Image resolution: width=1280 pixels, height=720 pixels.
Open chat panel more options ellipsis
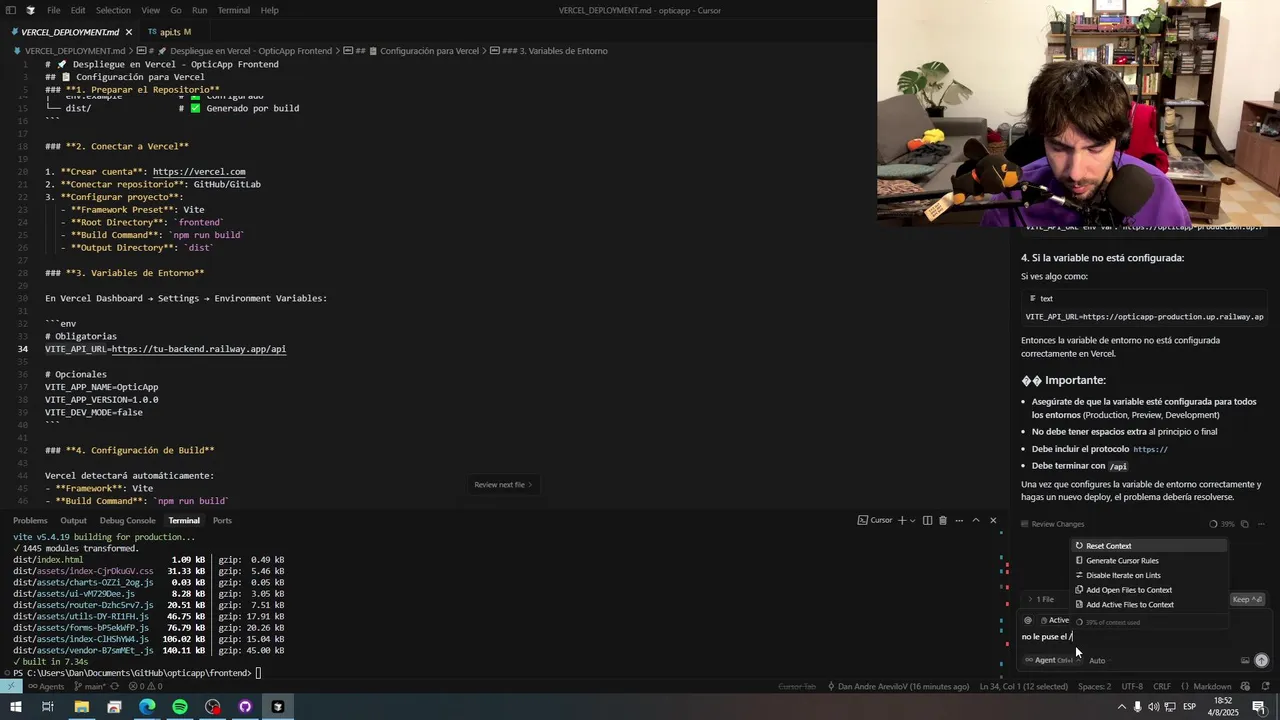1262,524
